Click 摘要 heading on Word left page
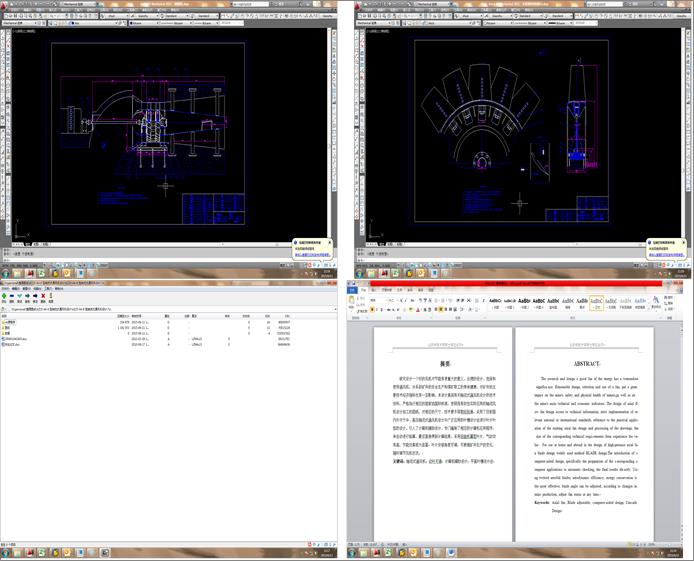694x561 pixels. pyautogui.click(x=445, y=364)
